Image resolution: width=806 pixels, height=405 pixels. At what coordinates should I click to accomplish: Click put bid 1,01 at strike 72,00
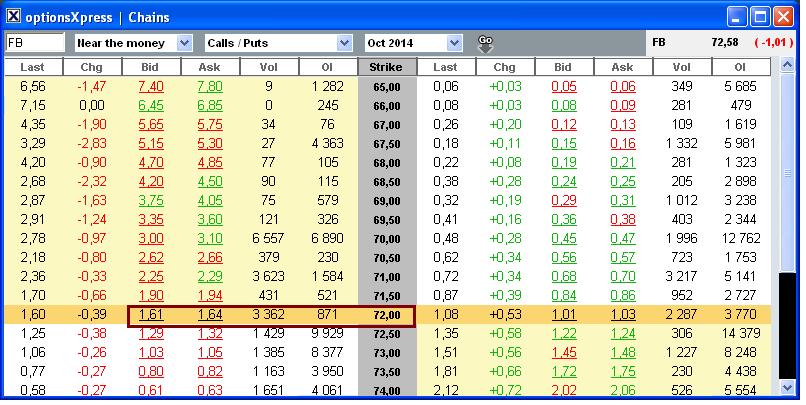pyautogui.click(x=564, y=315)
